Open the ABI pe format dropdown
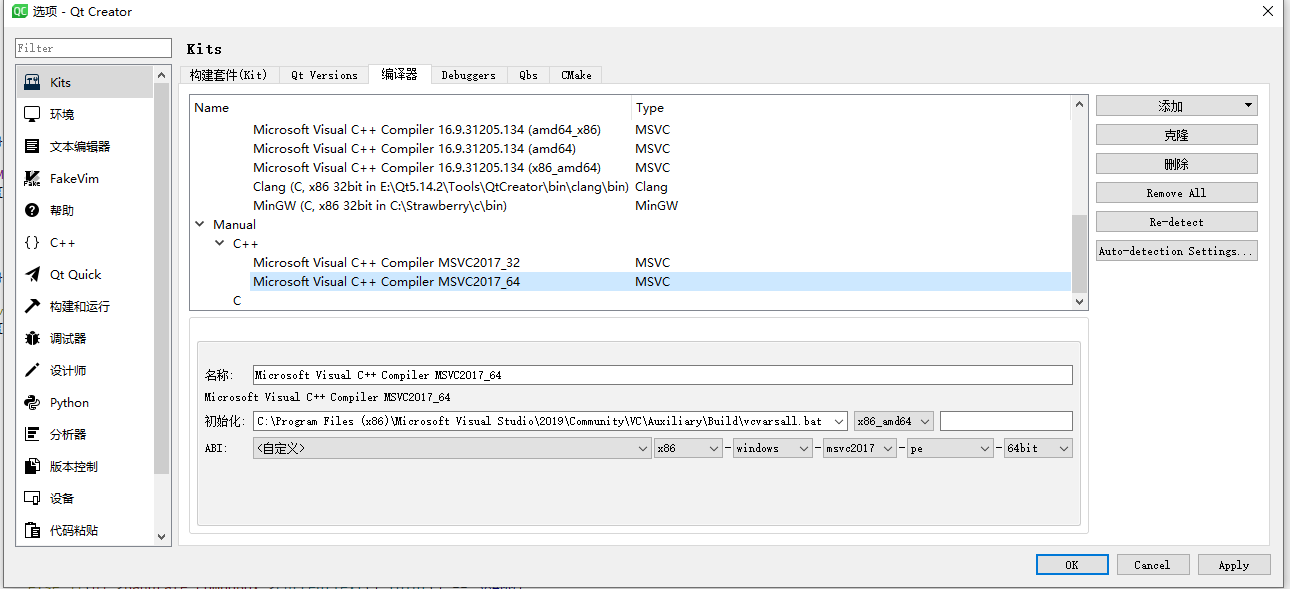This screenshot has height=589, width=1290. tap(950, 448)
